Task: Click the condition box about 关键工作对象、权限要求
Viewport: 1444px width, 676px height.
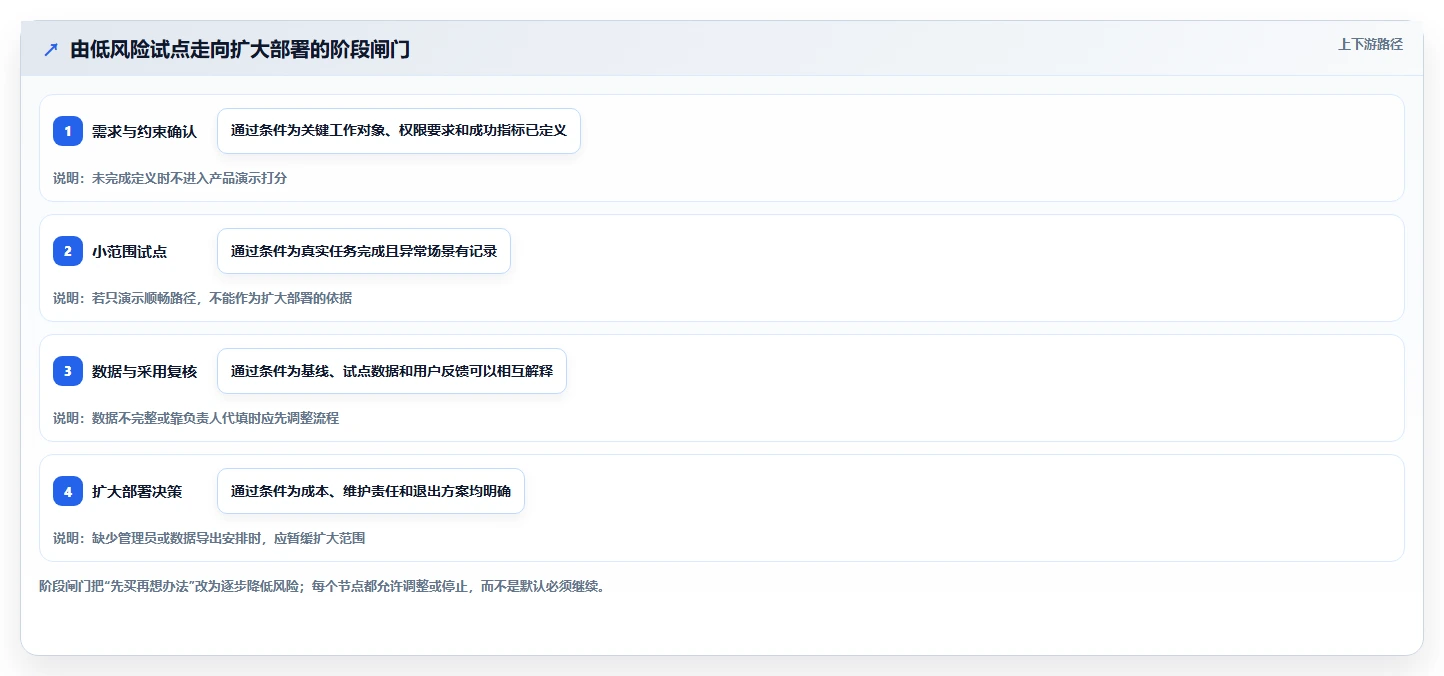Action: 399,131
